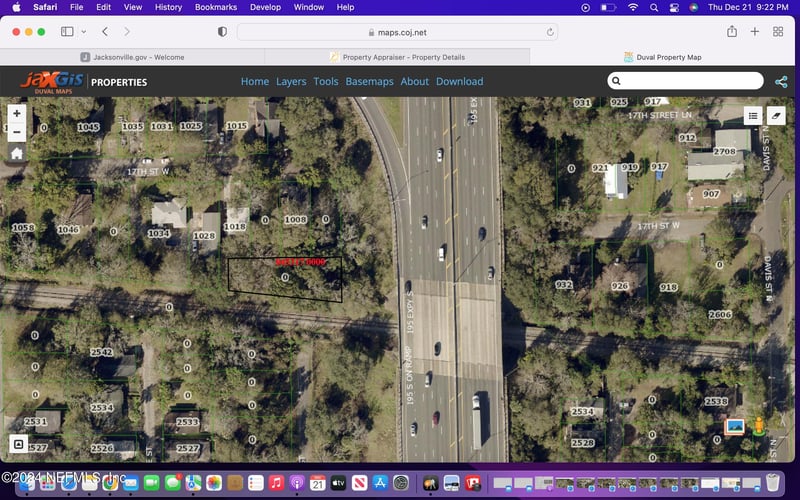Click the share icon beside search
This screenshot has width=800, height=500.
pyautogui.click(x=780, y=81)
